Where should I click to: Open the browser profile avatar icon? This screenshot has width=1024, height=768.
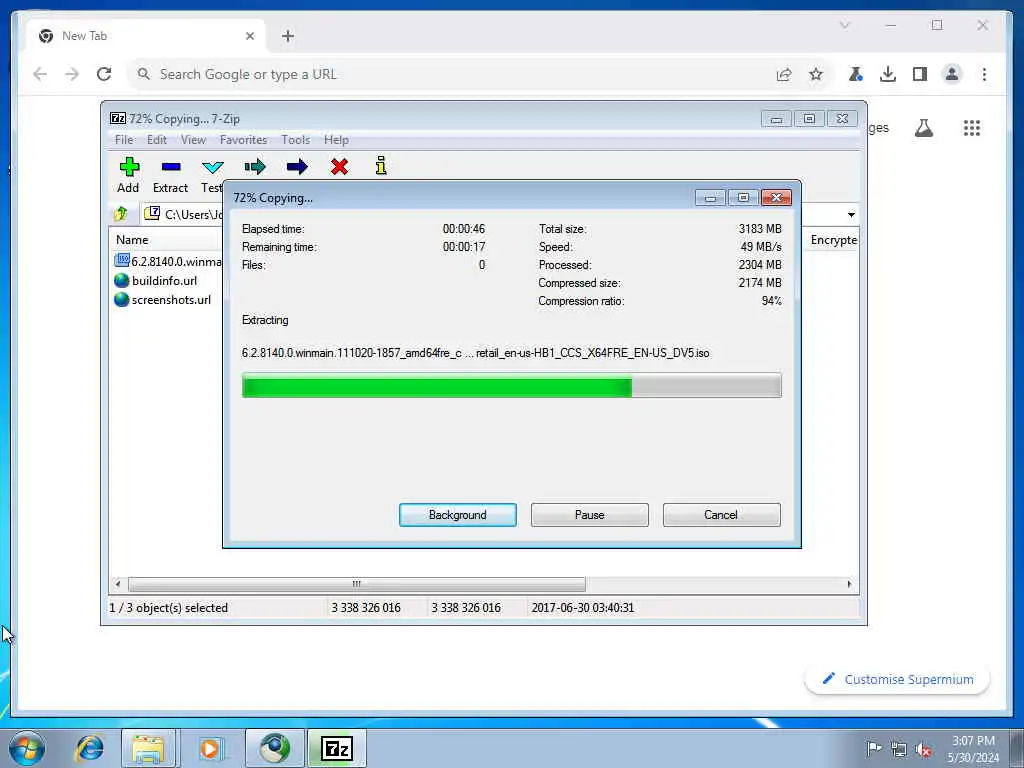[x=952, y=74]
